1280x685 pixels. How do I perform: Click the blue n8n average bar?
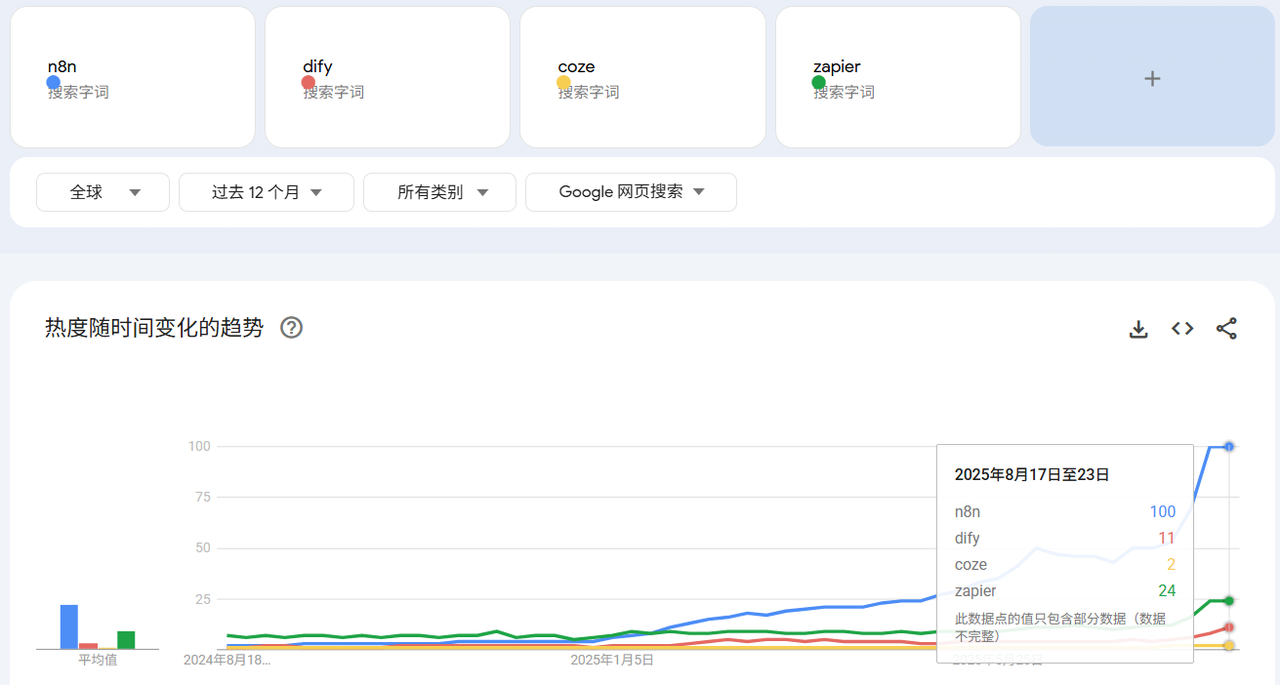(x=69, y=627)
